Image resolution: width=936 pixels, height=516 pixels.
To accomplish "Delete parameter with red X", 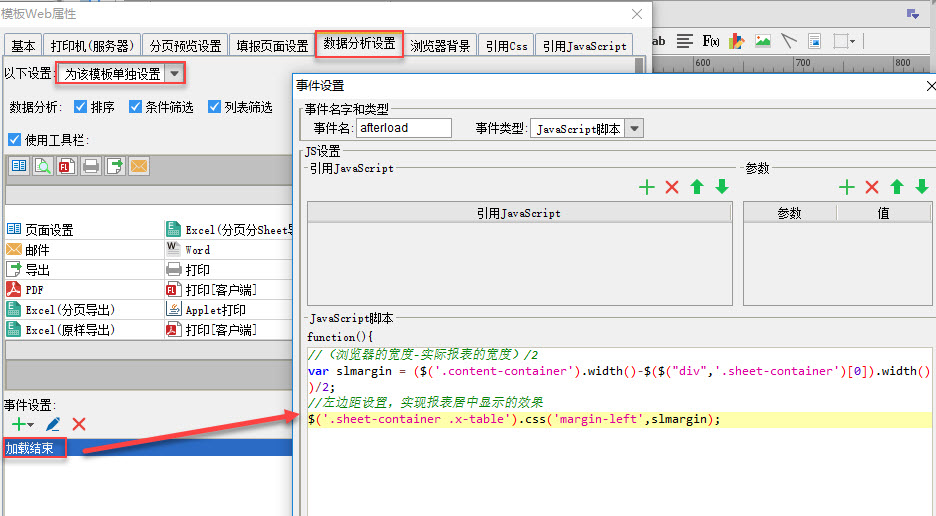I will click(872, 187).
